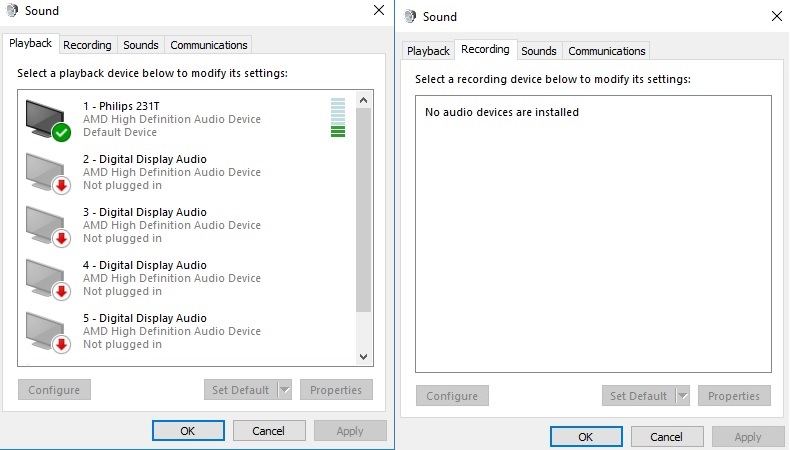Open the Set Default dropdown arrow in Playback window
The width and height of the screenshot is (790, 450).
[x=285, y=390]
